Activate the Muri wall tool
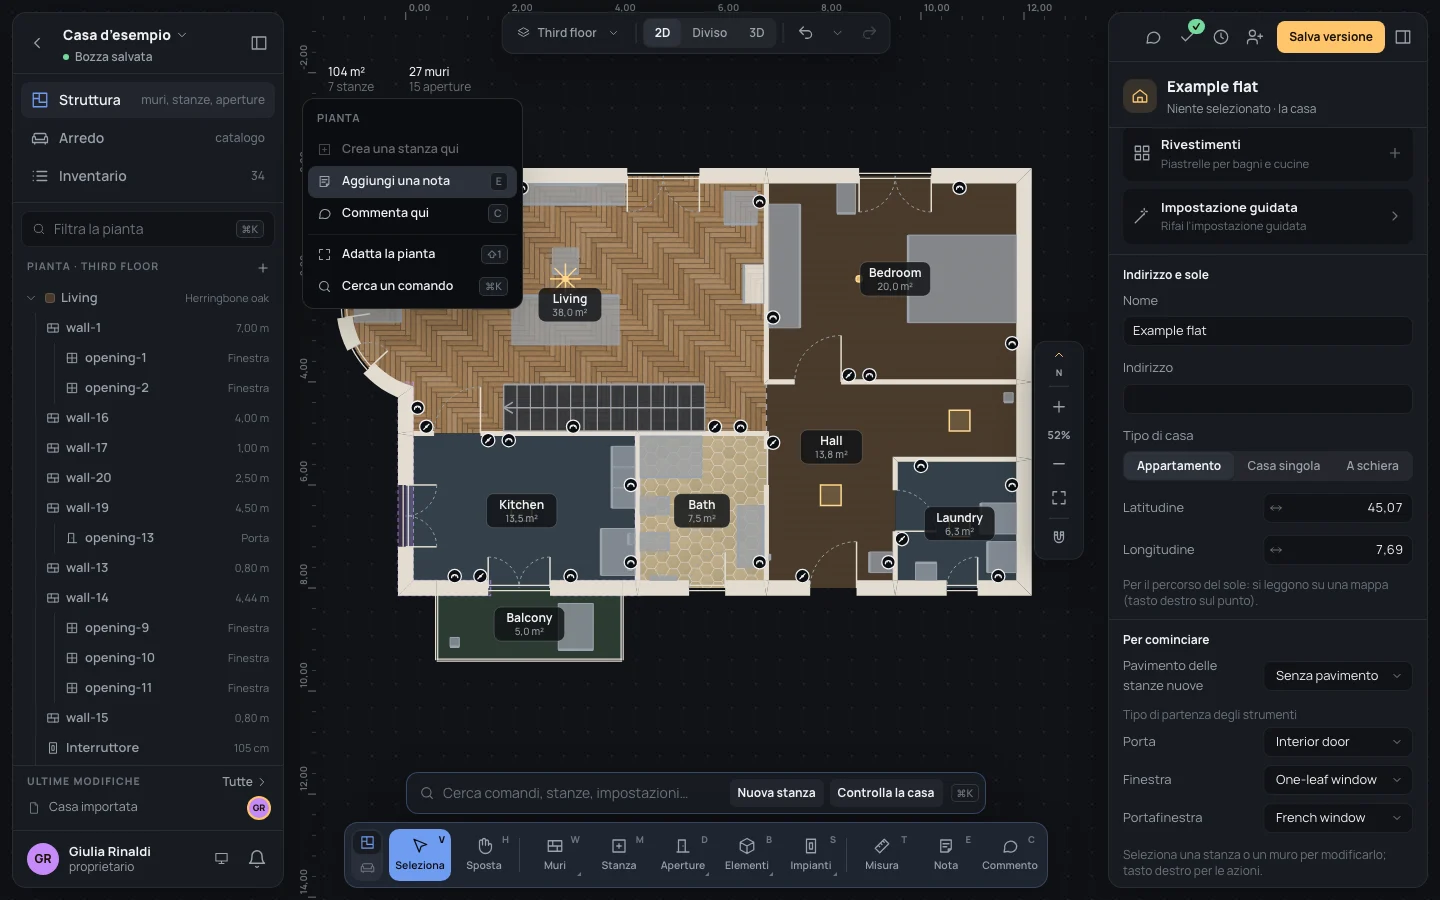 click(x=555, y=855)
